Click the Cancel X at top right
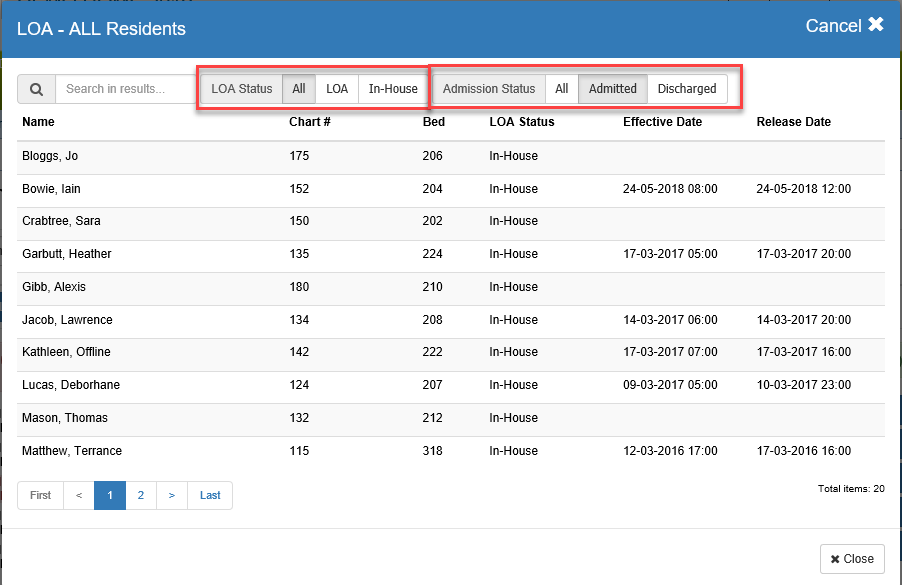902x585 pixels. pyautogui.click(x=845, y=26)
